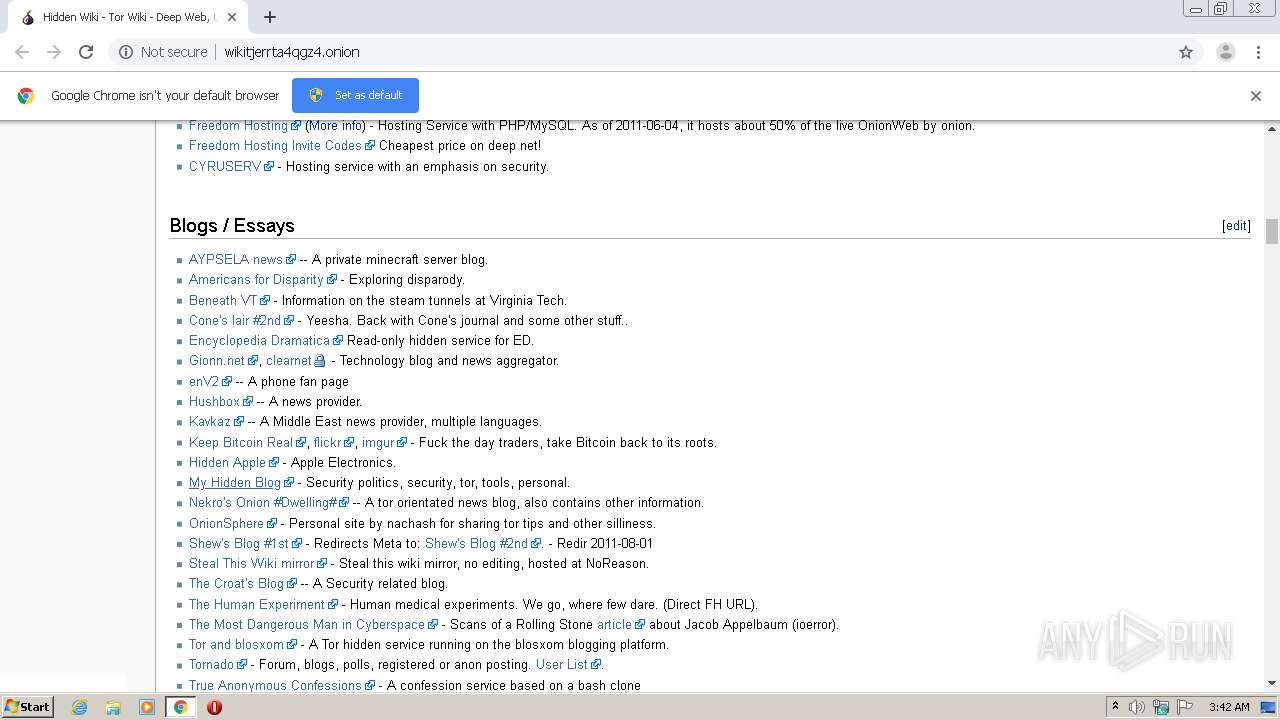Open a new tab with plus button
1280x720 pixels.
point(270,17)
